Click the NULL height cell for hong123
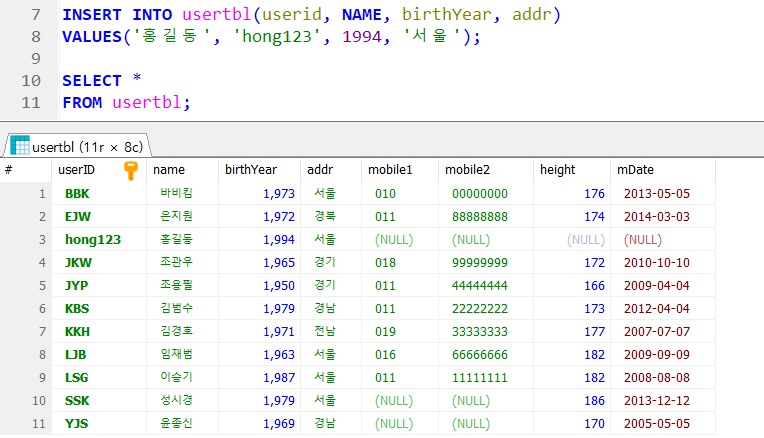764x438 pixels. pyautogui.click(x=585, y=240)
